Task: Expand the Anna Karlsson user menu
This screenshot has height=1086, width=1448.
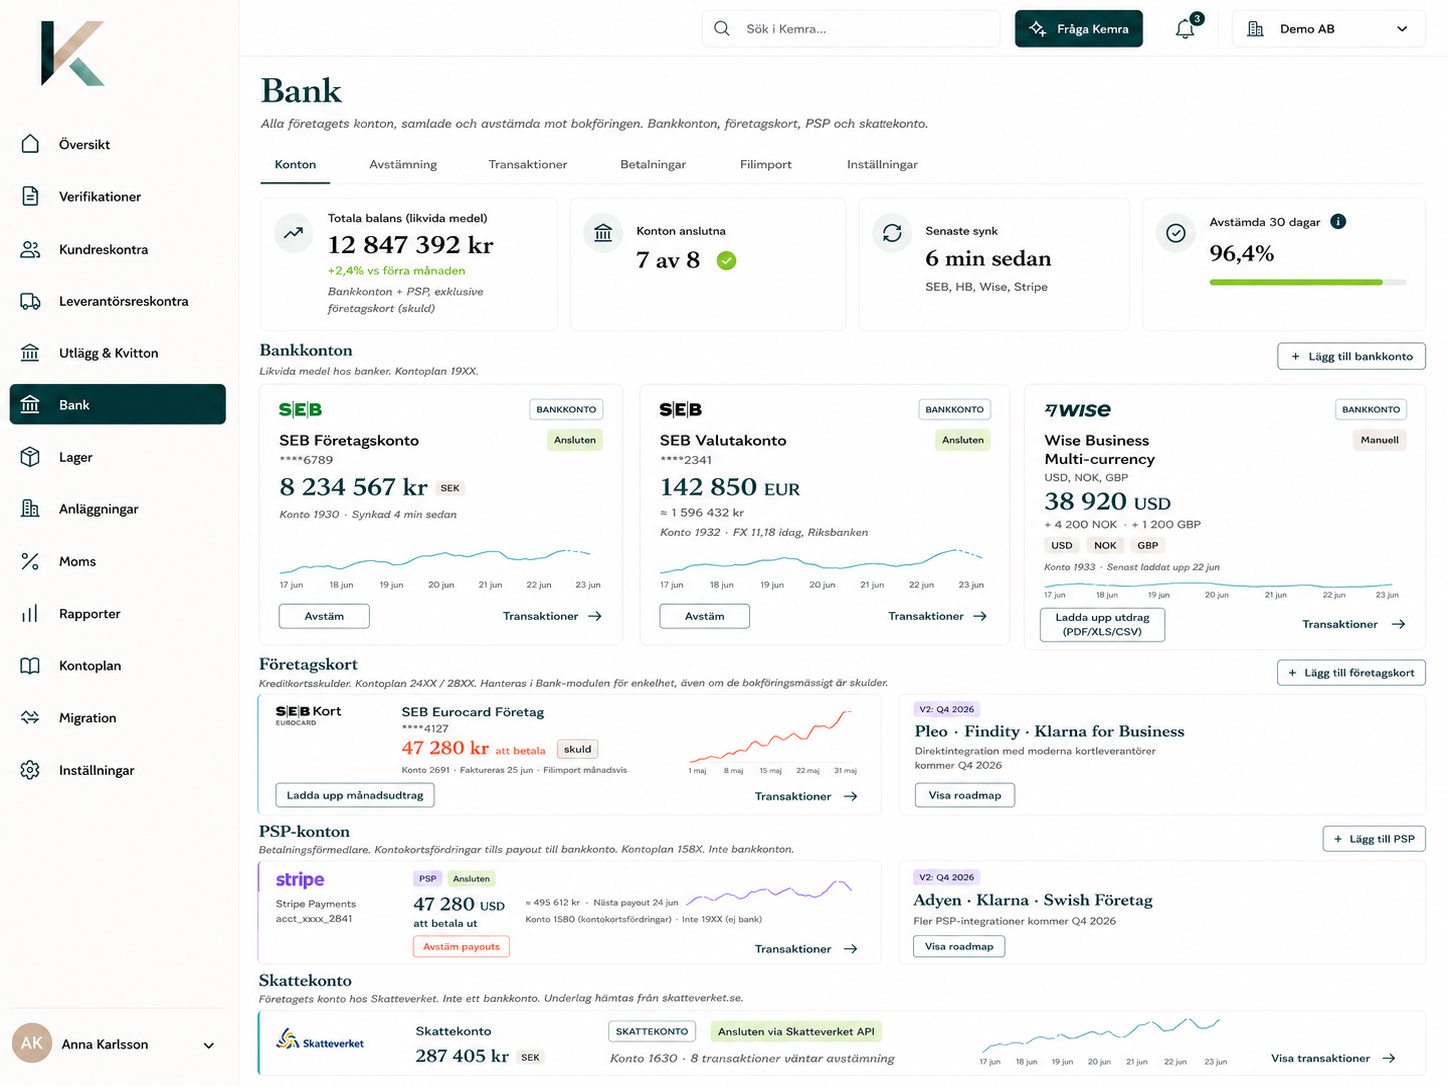Action: [x=113, y=1044]
